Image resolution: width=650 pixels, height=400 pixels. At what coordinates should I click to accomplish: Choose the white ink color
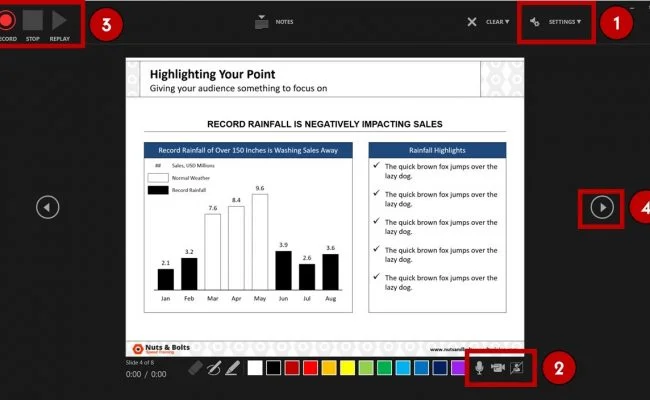point(255,368)
